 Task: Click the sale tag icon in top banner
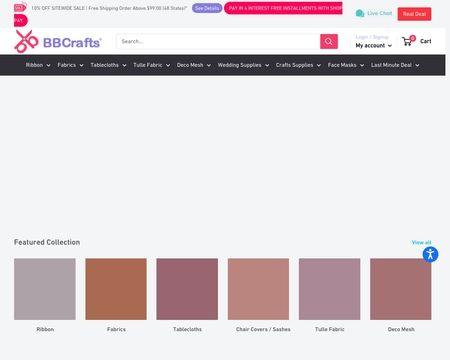pos(20,7)
